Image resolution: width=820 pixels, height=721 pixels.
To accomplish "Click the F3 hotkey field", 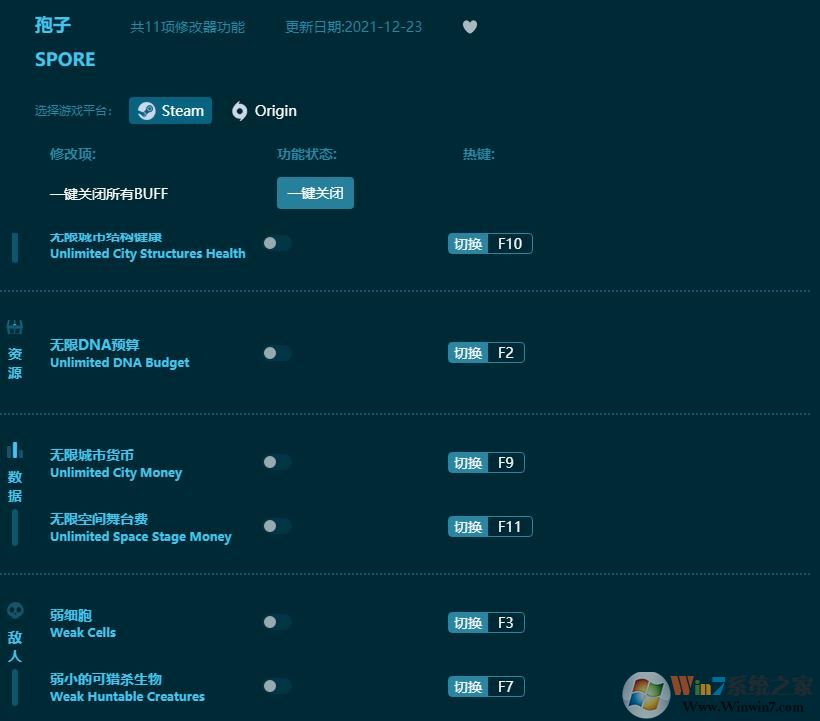I will click(506, 623).
